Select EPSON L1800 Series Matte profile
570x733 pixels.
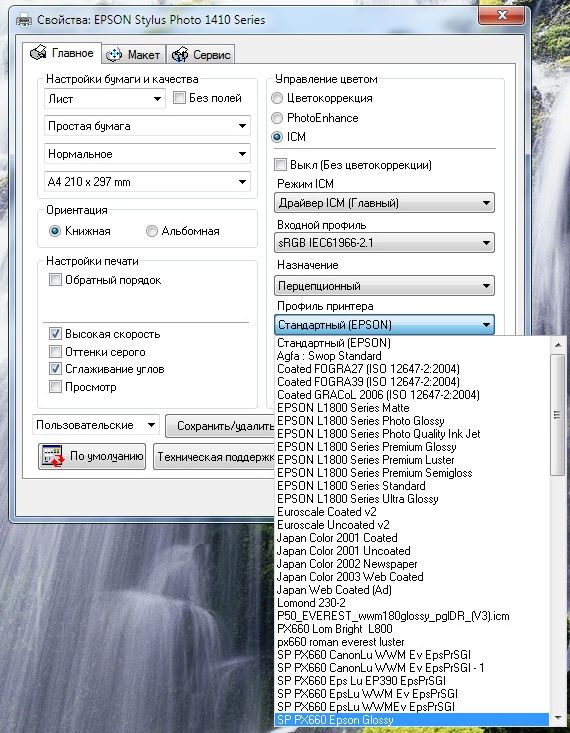(x=412, y=408)
